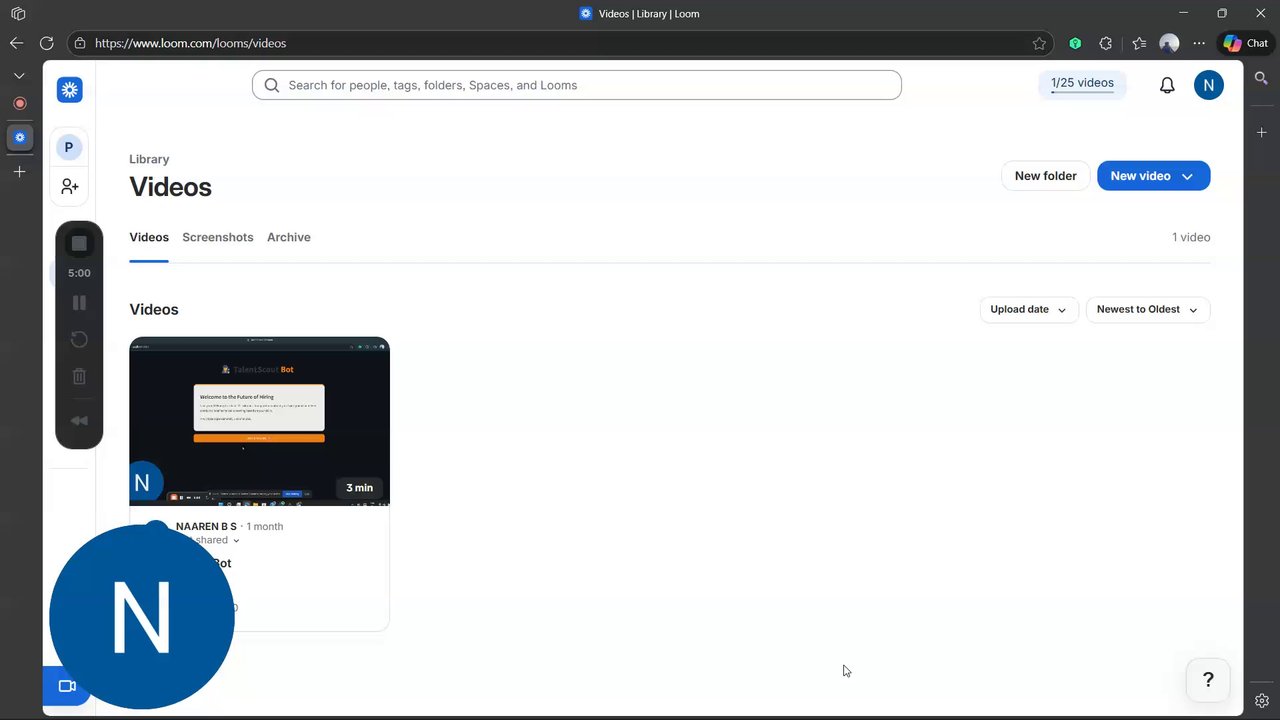1280x720 pixels.
Task: Switch to the Archive tab
Action: click(289, 237)
